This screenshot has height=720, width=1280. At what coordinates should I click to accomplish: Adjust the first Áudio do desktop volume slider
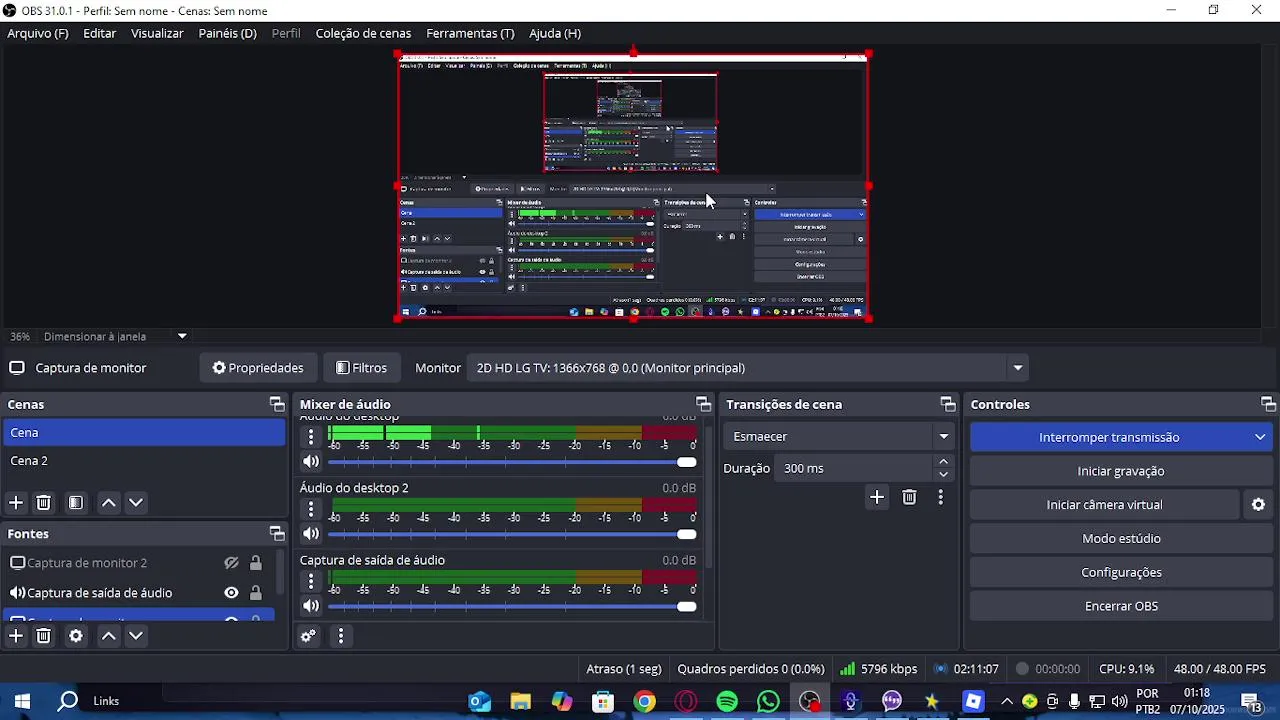[512, 462]
